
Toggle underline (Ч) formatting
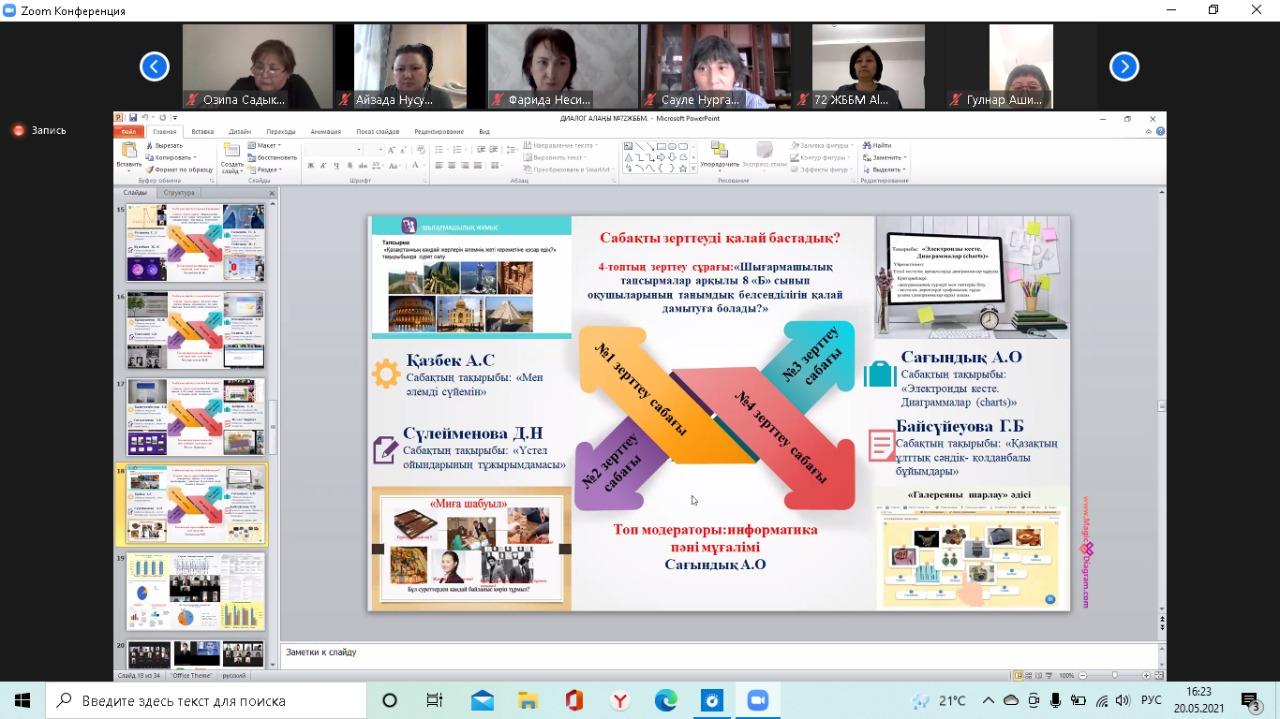[335, 166]
